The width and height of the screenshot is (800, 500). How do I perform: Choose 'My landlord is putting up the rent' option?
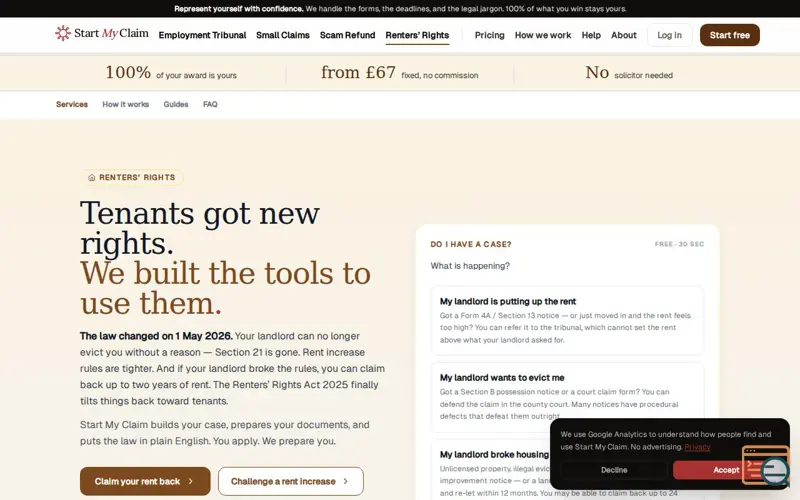tap(567, 320)
